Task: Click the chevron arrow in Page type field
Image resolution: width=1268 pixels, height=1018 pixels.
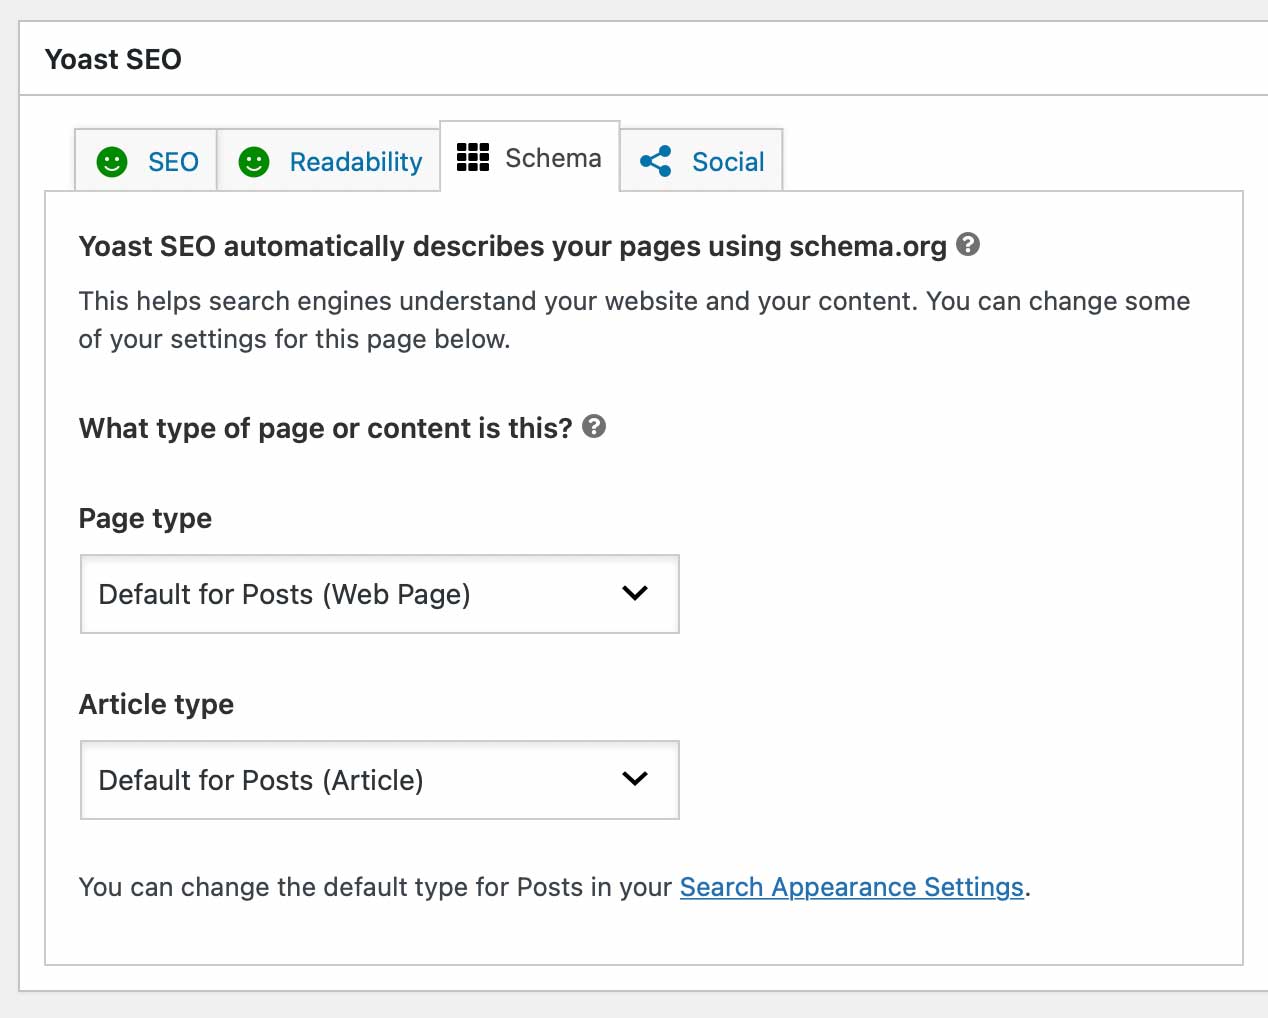Action: pyautogui.click(x=635, y=594)
